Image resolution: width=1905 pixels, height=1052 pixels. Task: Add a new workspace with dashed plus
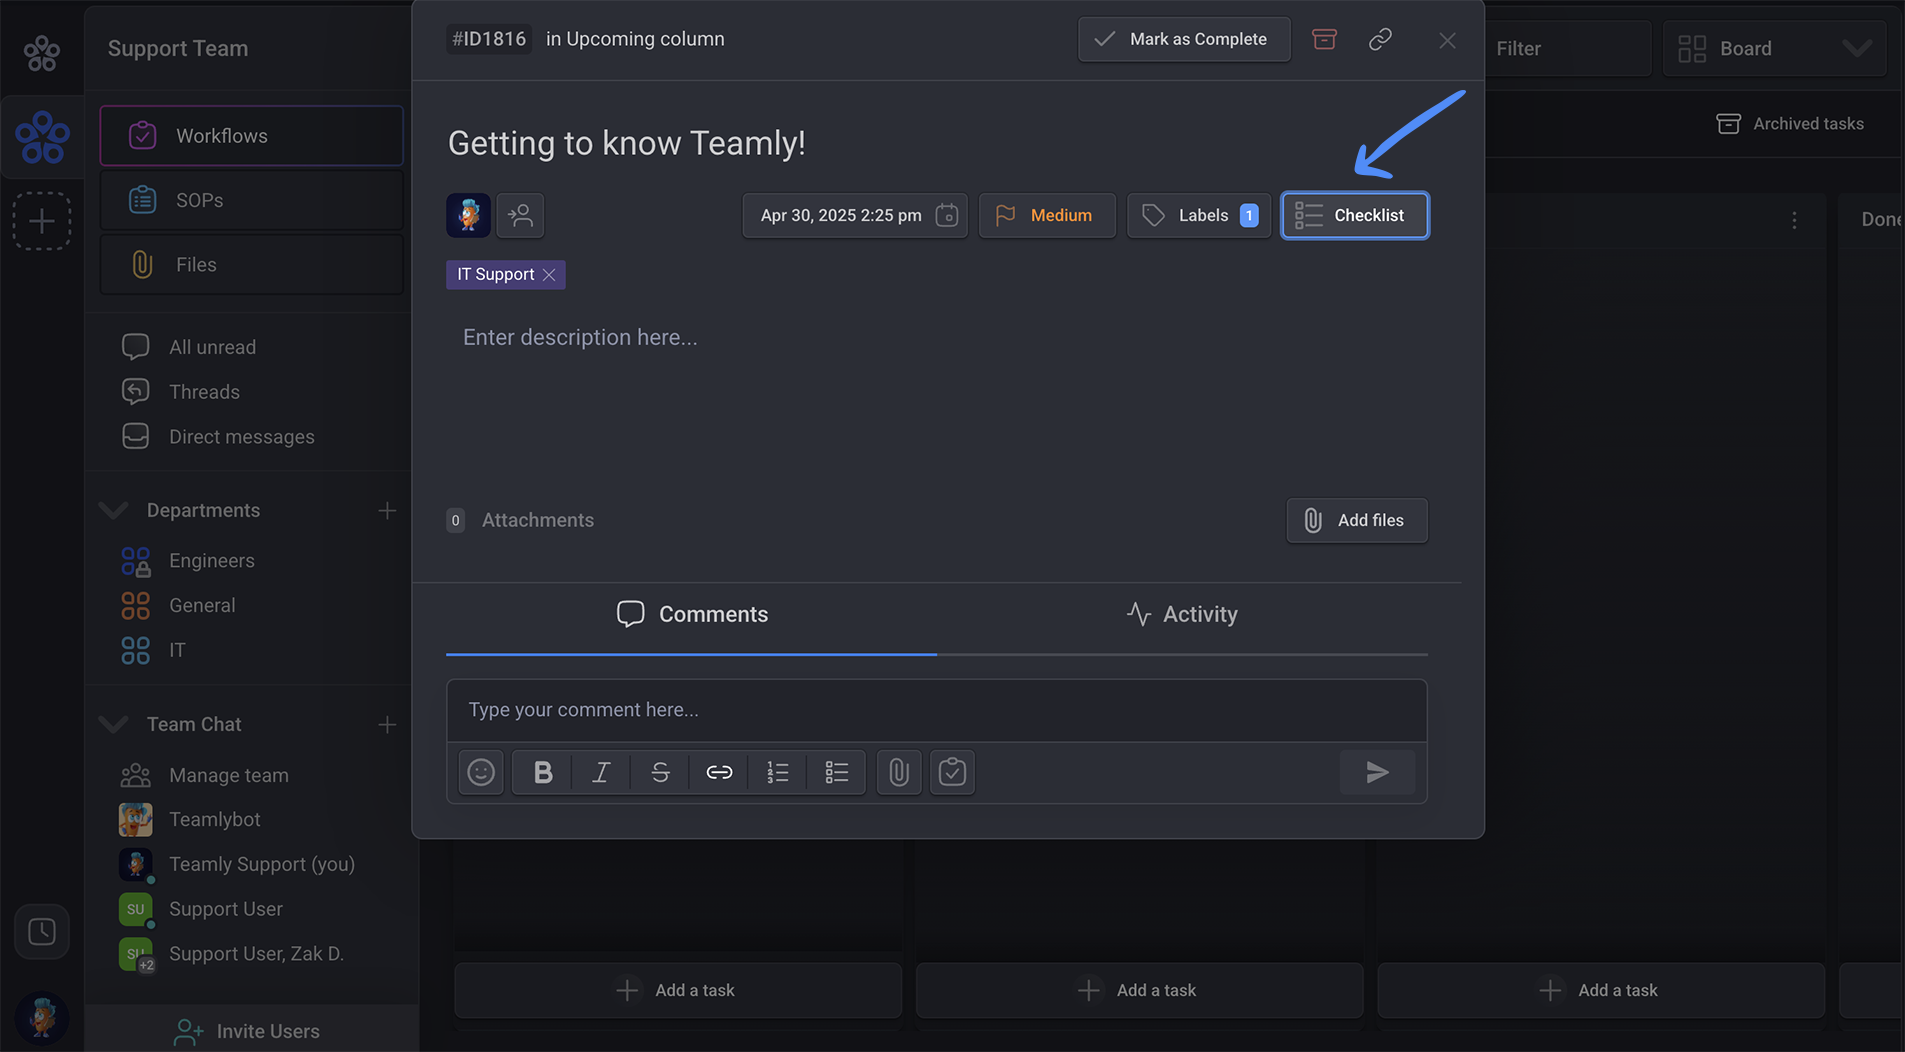42,221
